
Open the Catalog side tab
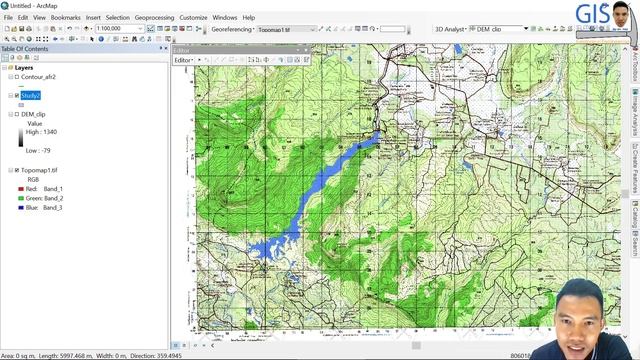point(635,213)
